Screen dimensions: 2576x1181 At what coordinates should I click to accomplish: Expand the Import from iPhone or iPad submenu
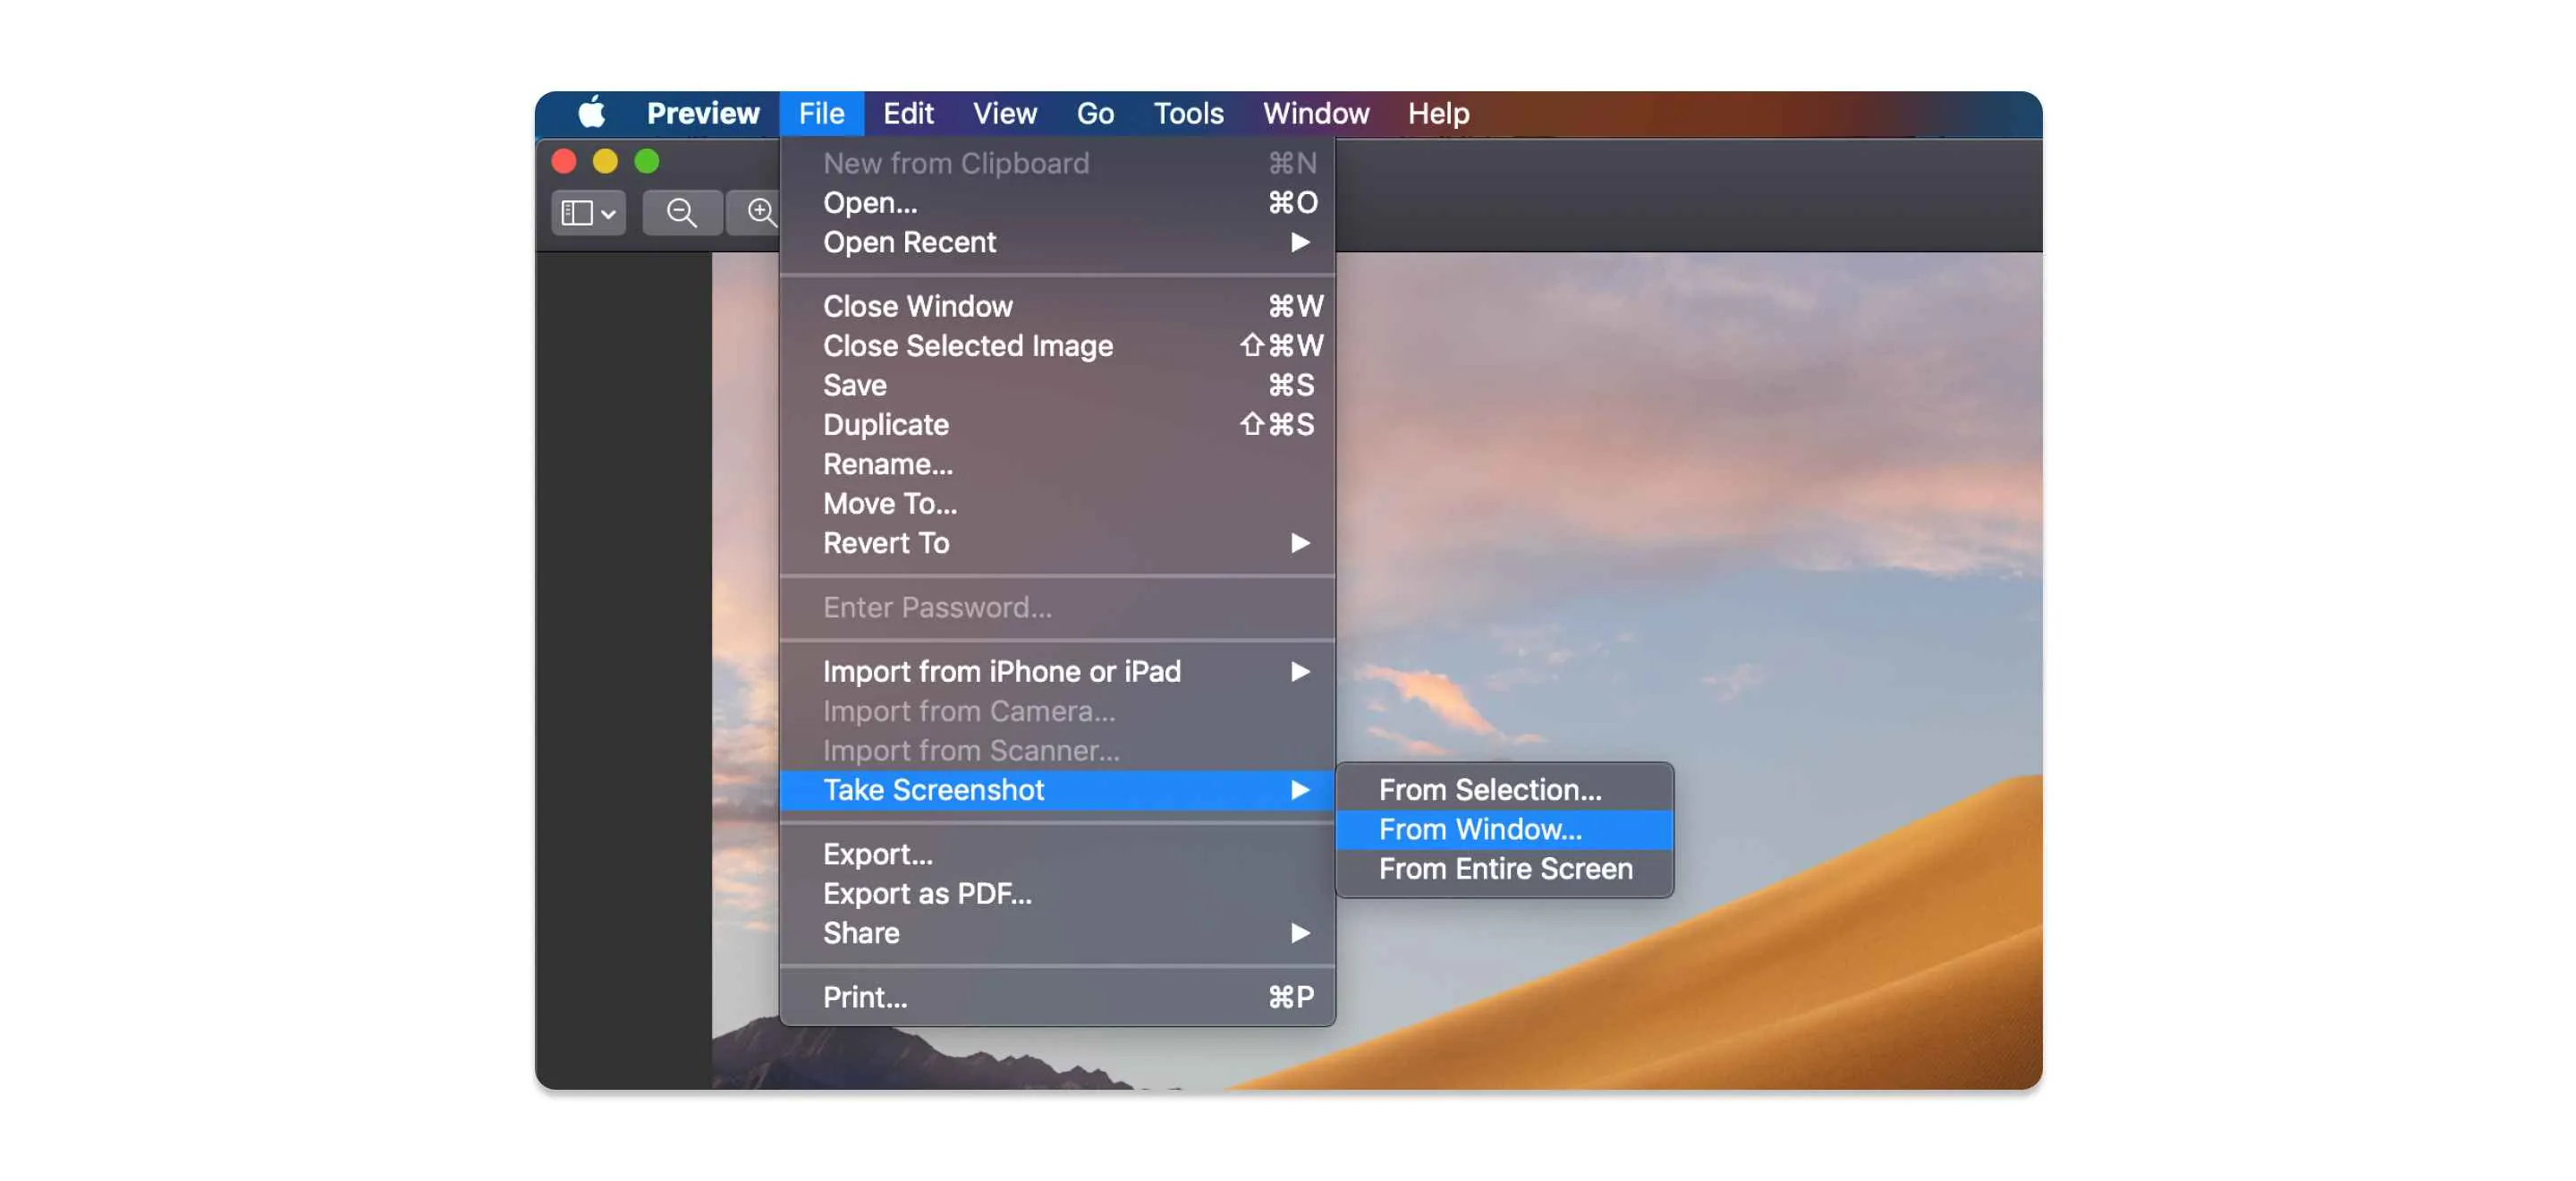(1301, 671)
